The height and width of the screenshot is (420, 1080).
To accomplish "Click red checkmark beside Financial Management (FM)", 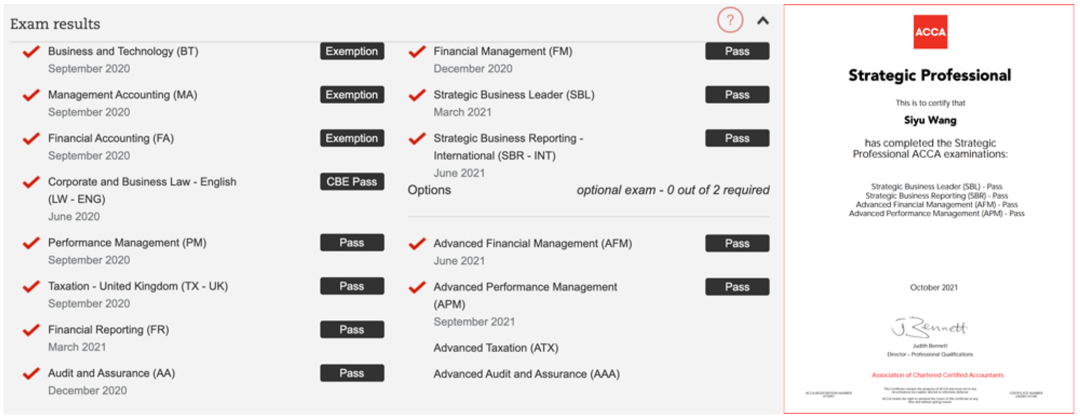I will coord(417,52).
